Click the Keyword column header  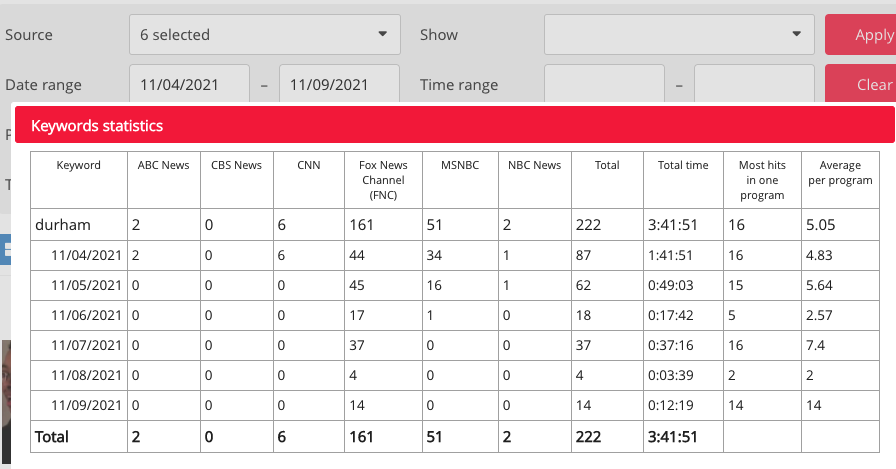(79, 180)
